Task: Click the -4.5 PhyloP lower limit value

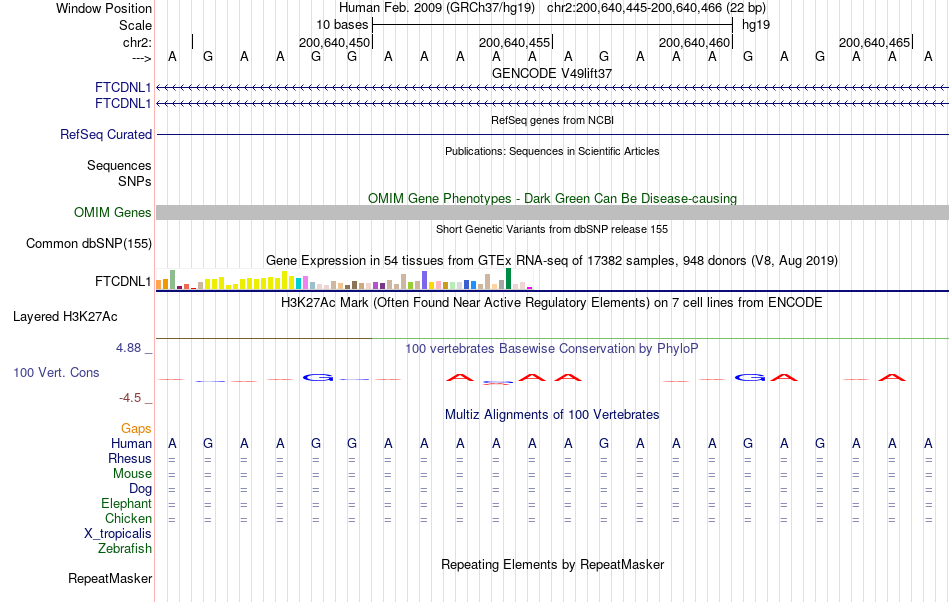Action: [x=130, y=398]
